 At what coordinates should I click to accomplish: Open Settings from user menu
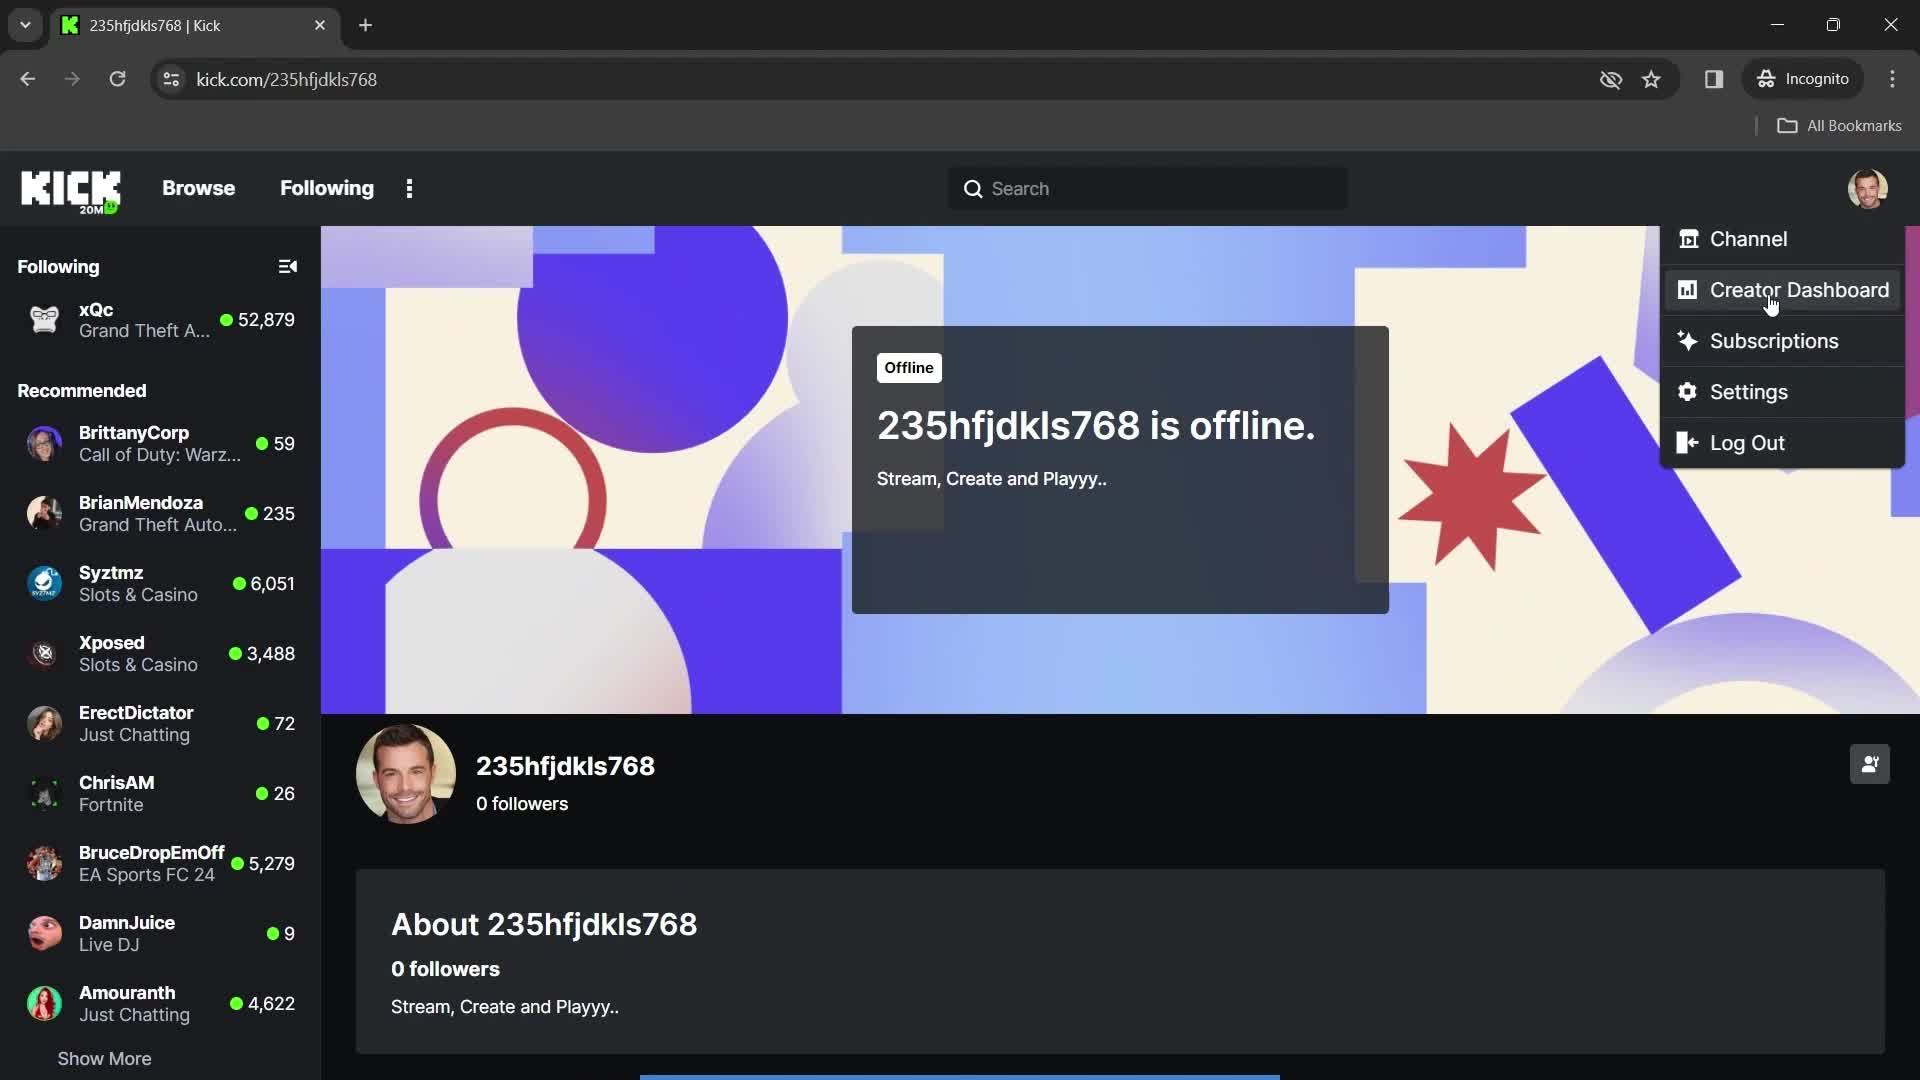[1782, 392]
